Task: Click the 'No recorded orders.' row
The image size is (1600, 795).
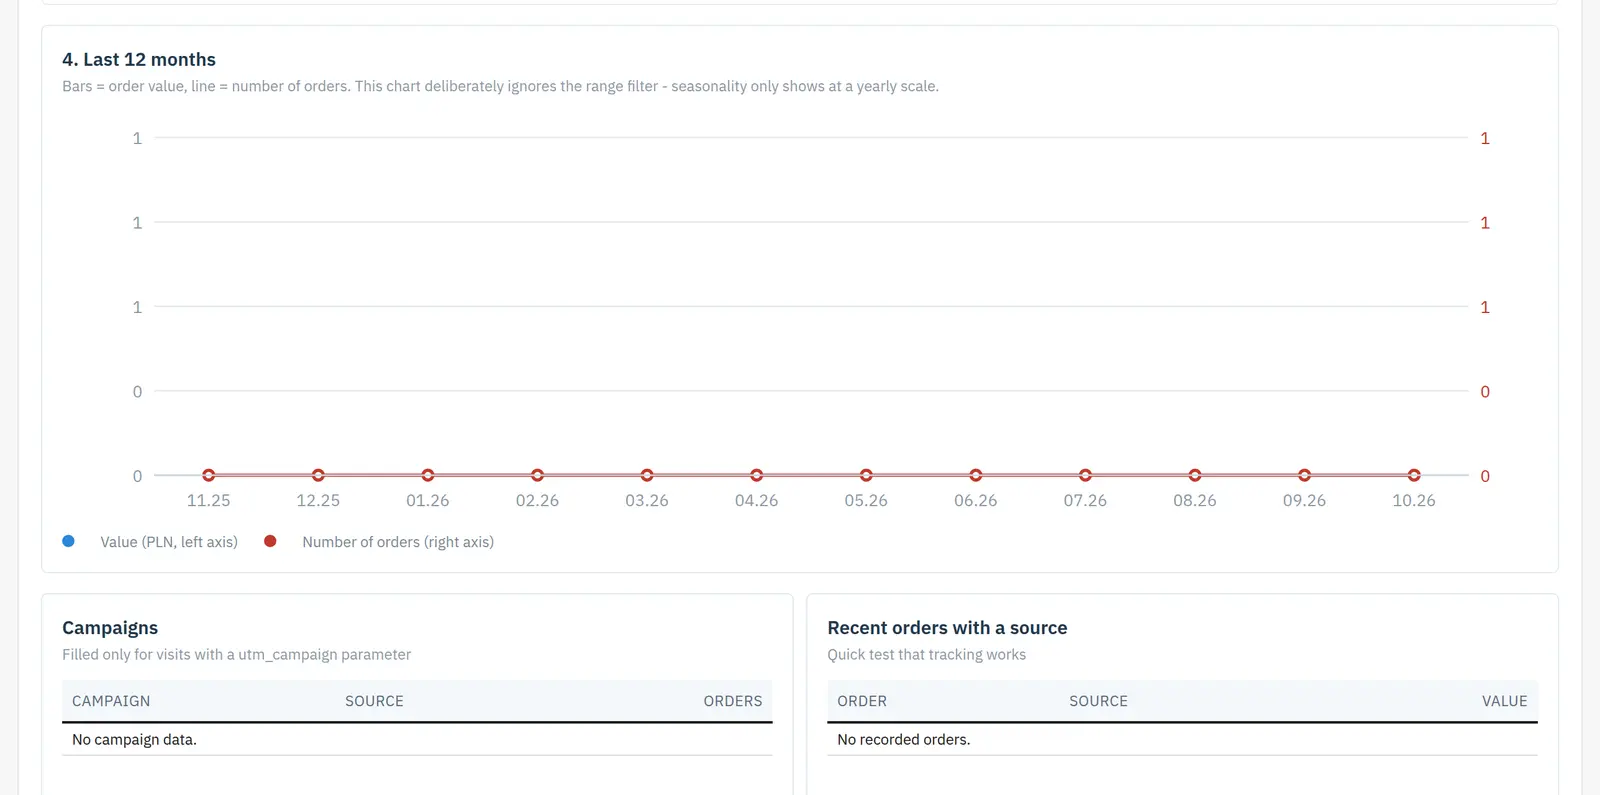Action: click(1182, 739)
